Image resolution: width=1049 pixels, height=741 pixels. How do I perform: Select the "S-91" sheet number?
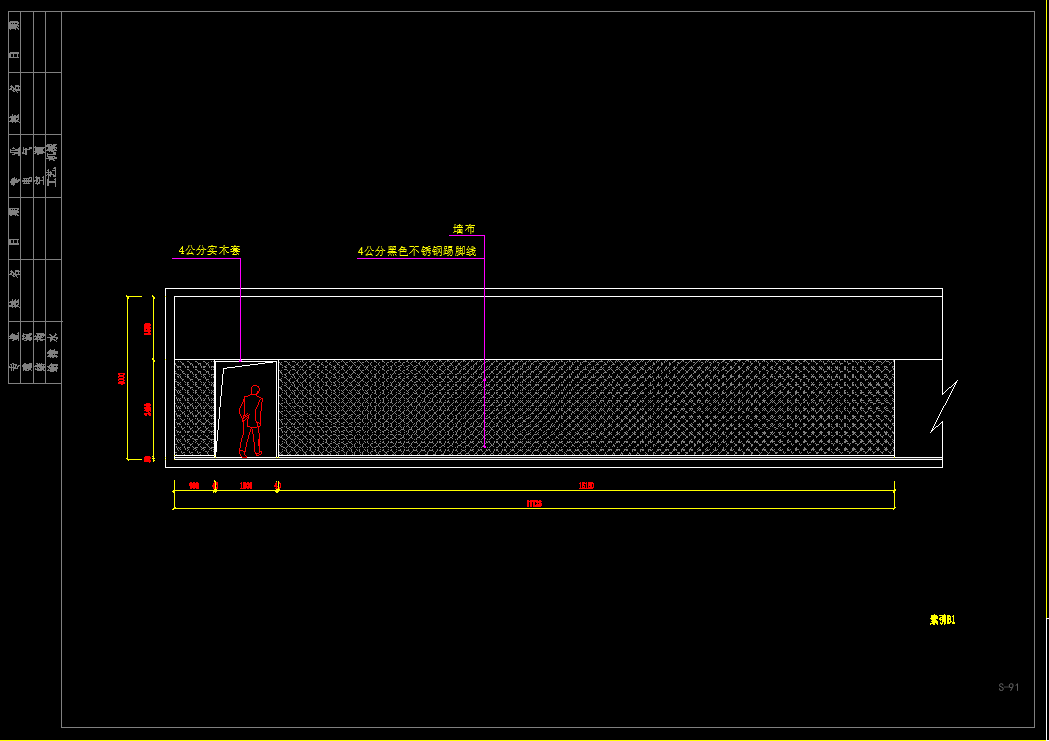tap(1008, 687)
